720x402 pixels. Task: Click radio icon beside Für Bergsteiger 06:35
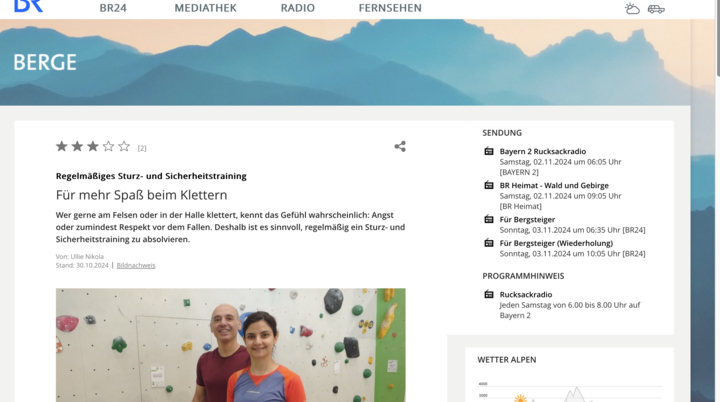point(489,219)
